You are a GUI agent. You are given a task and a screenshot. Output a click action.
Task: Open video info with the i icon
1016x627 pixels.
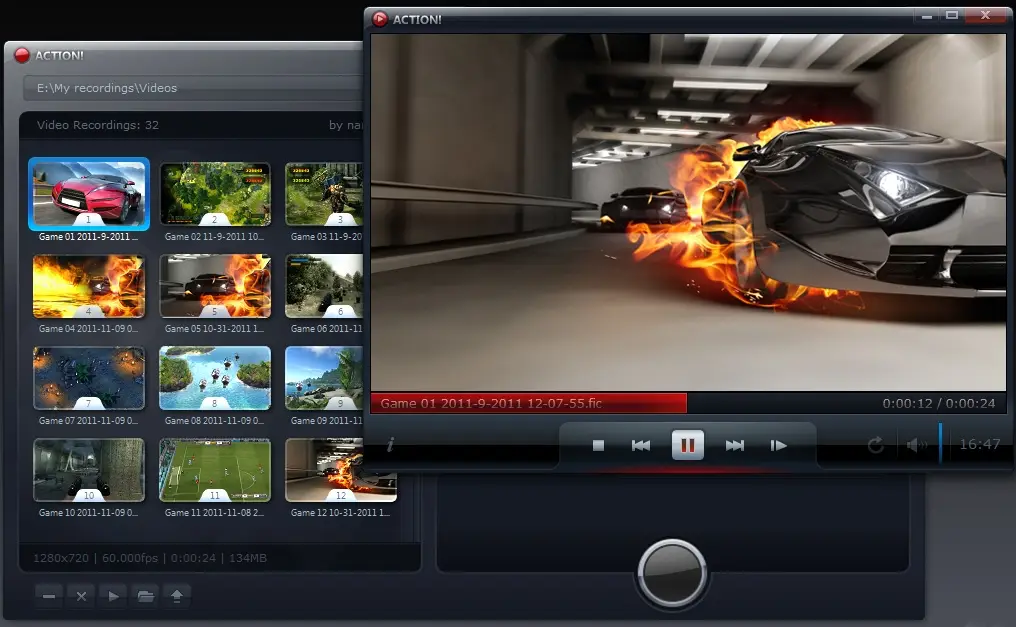pyautogui.click(x=390, y=445)
